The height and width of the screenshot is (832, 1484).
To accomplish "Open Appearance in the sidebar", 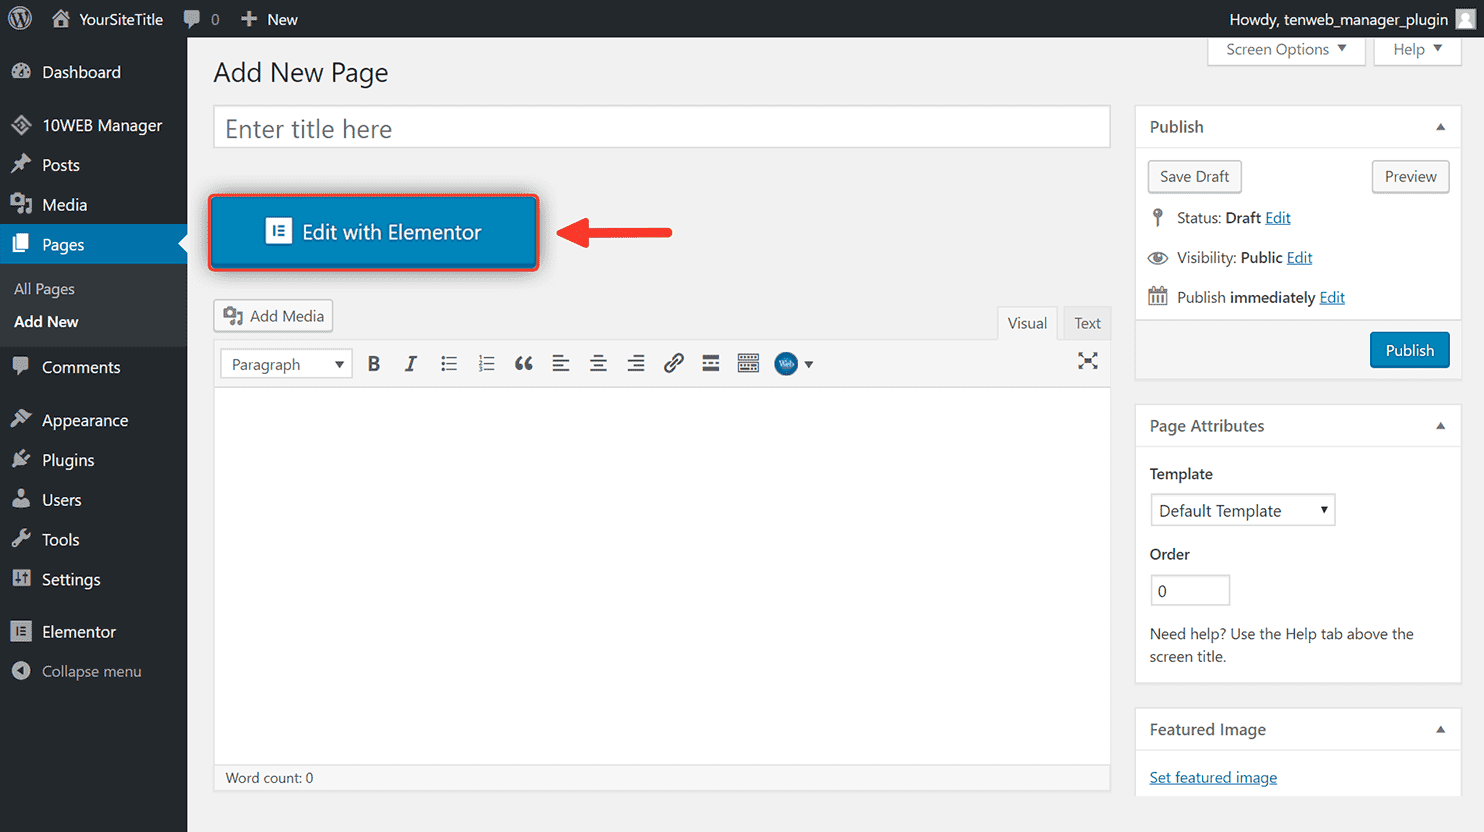I will click(93, 420).
